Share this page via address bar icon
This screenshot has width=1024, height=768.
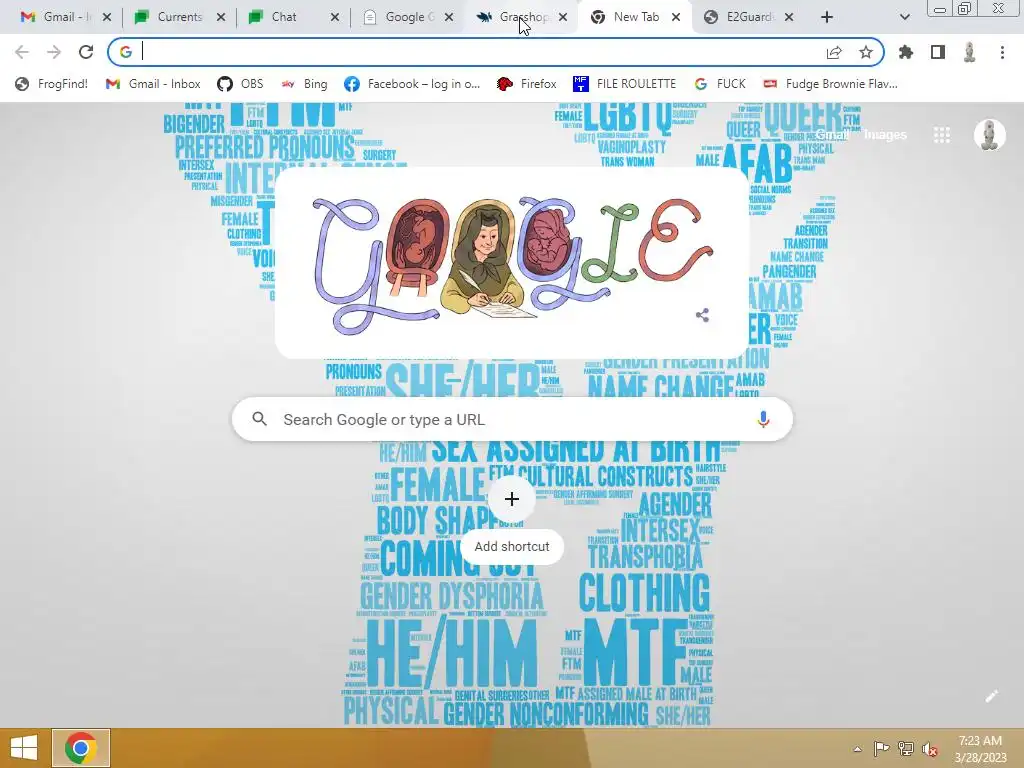(x=834, y=52)
